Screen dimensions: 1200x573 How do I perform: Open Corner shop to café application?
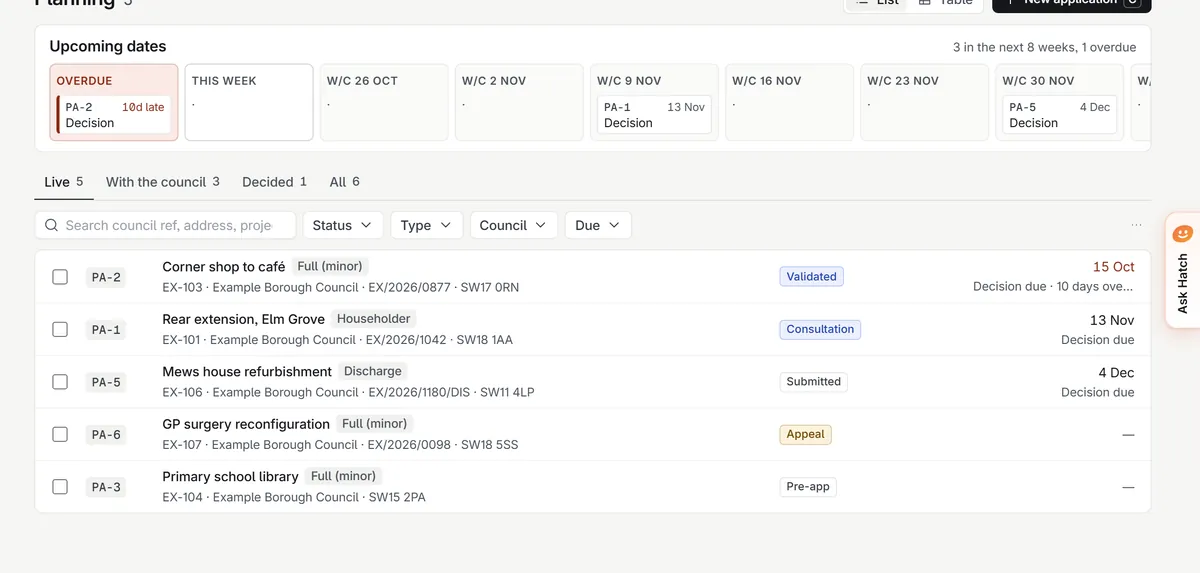[x=224, y=267]
